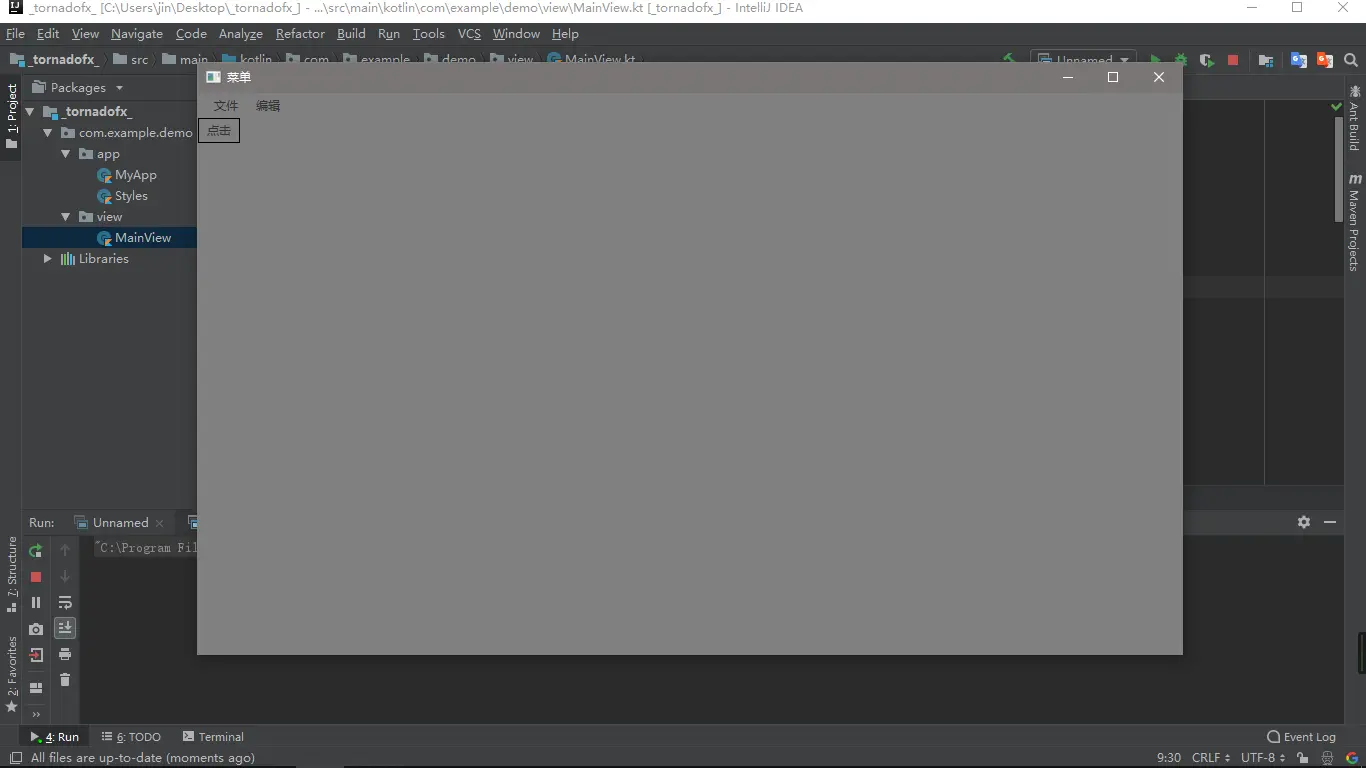The width and height of the screenshot is (1366, 768).
Task: Click the Down stack trace arrow
Action: coord(65,577)
